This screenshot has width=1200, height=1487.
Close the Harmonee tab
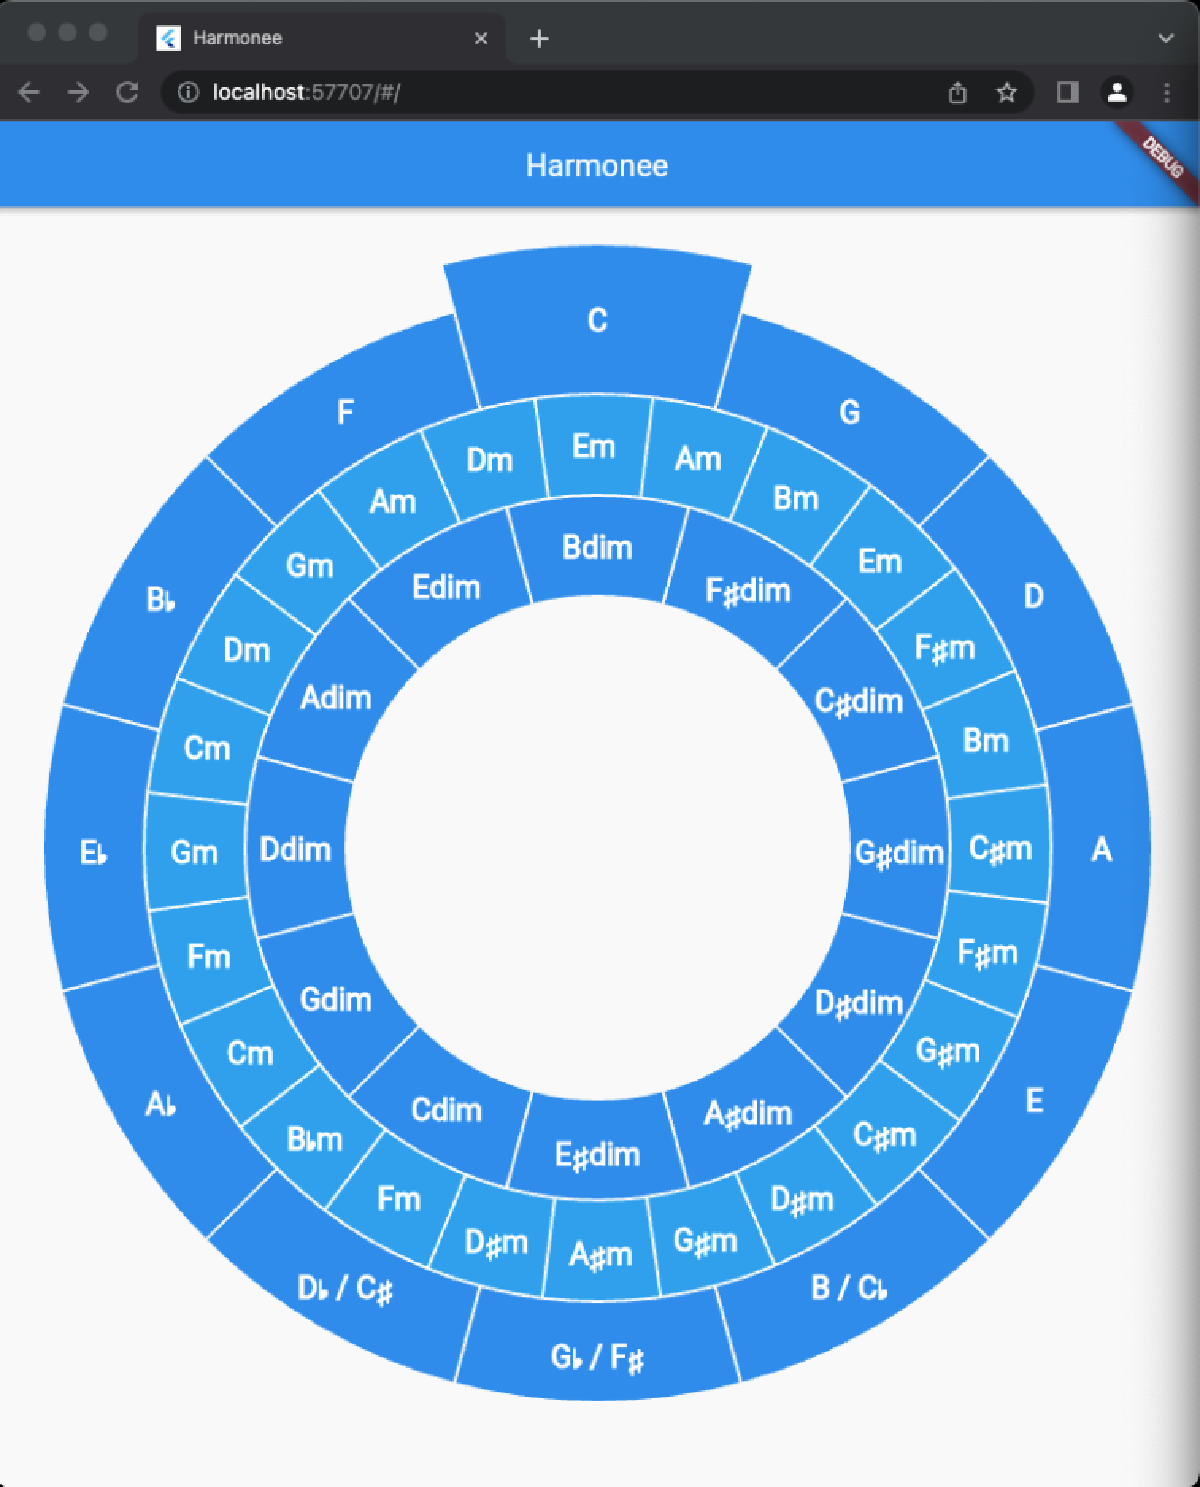pyautogui.click(x=481, y=38)
